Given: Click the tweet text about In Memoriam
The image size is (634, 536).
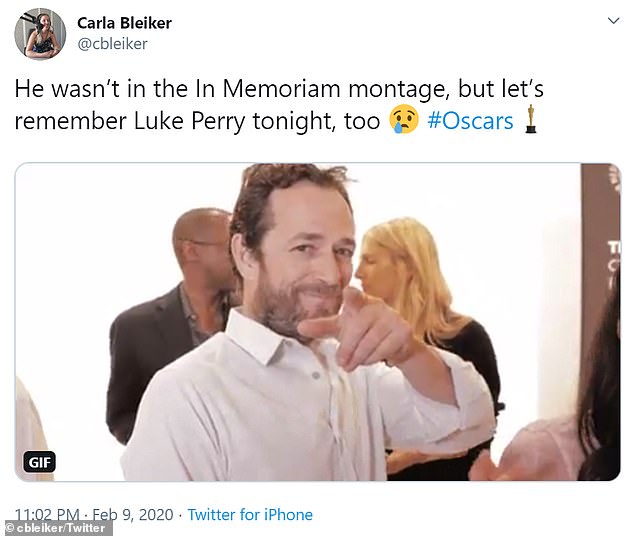Looking at the screenshot, I should (x=279, y=89).
